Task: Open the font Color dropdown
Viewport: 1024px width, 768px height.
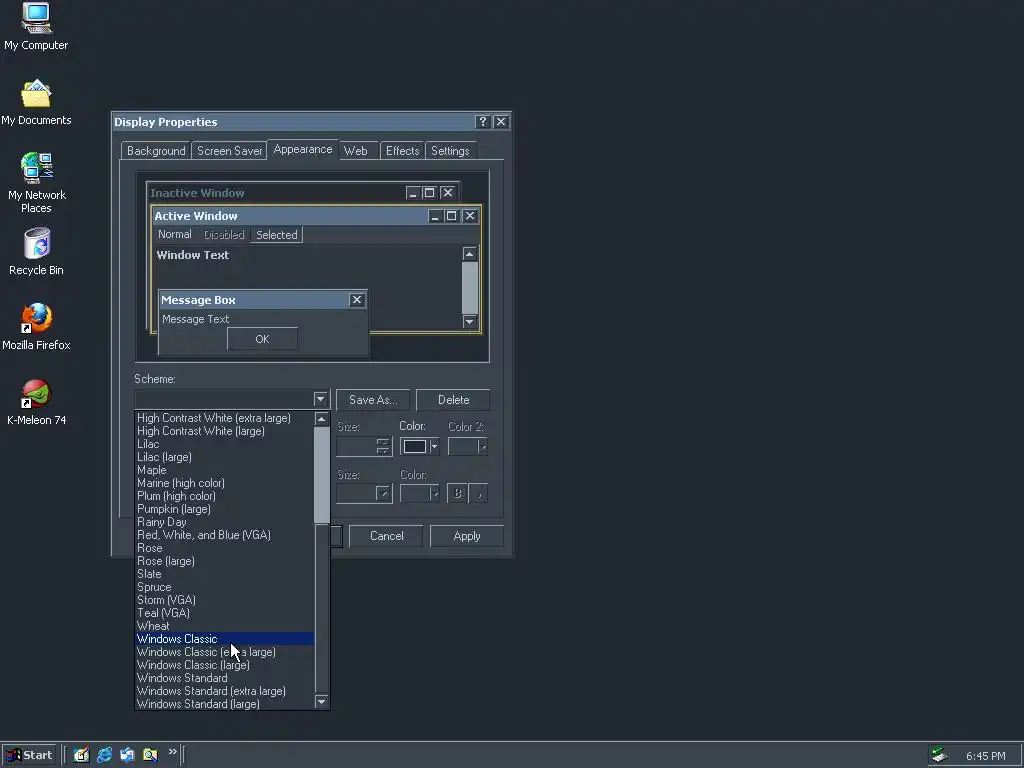Action: click(x=419, y=493)
